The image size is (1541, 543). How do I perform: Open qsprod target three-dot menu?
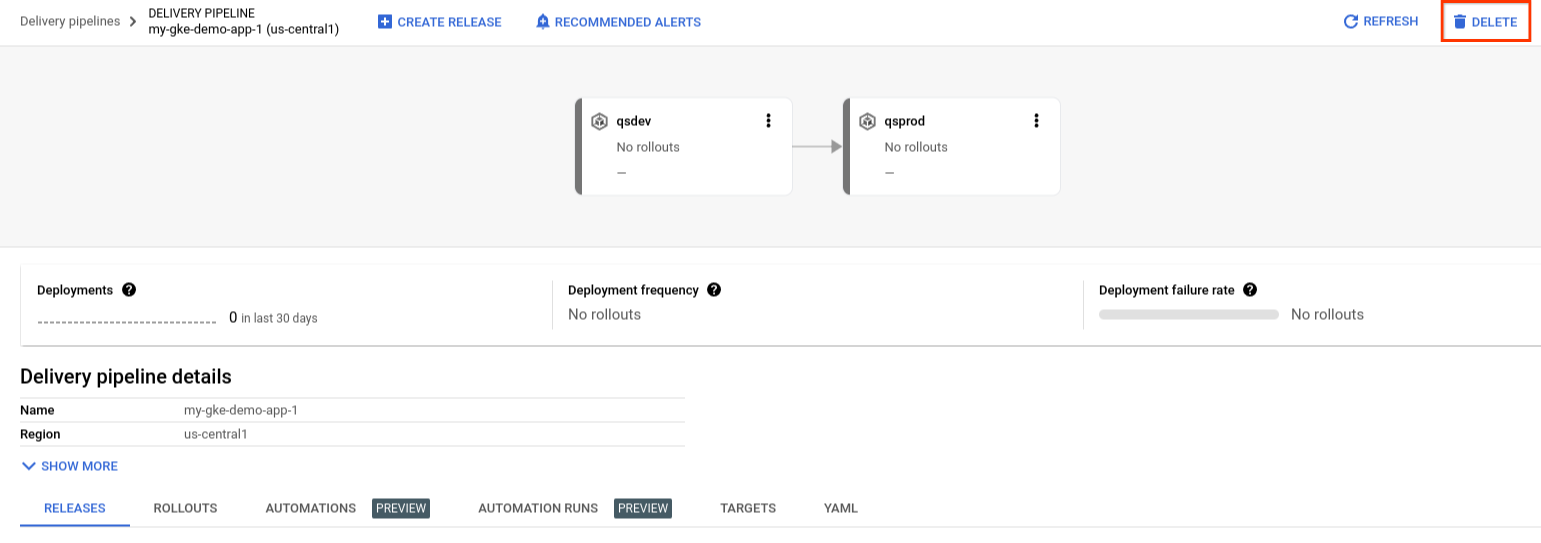pyautogui.click(x=1036, y=121)
